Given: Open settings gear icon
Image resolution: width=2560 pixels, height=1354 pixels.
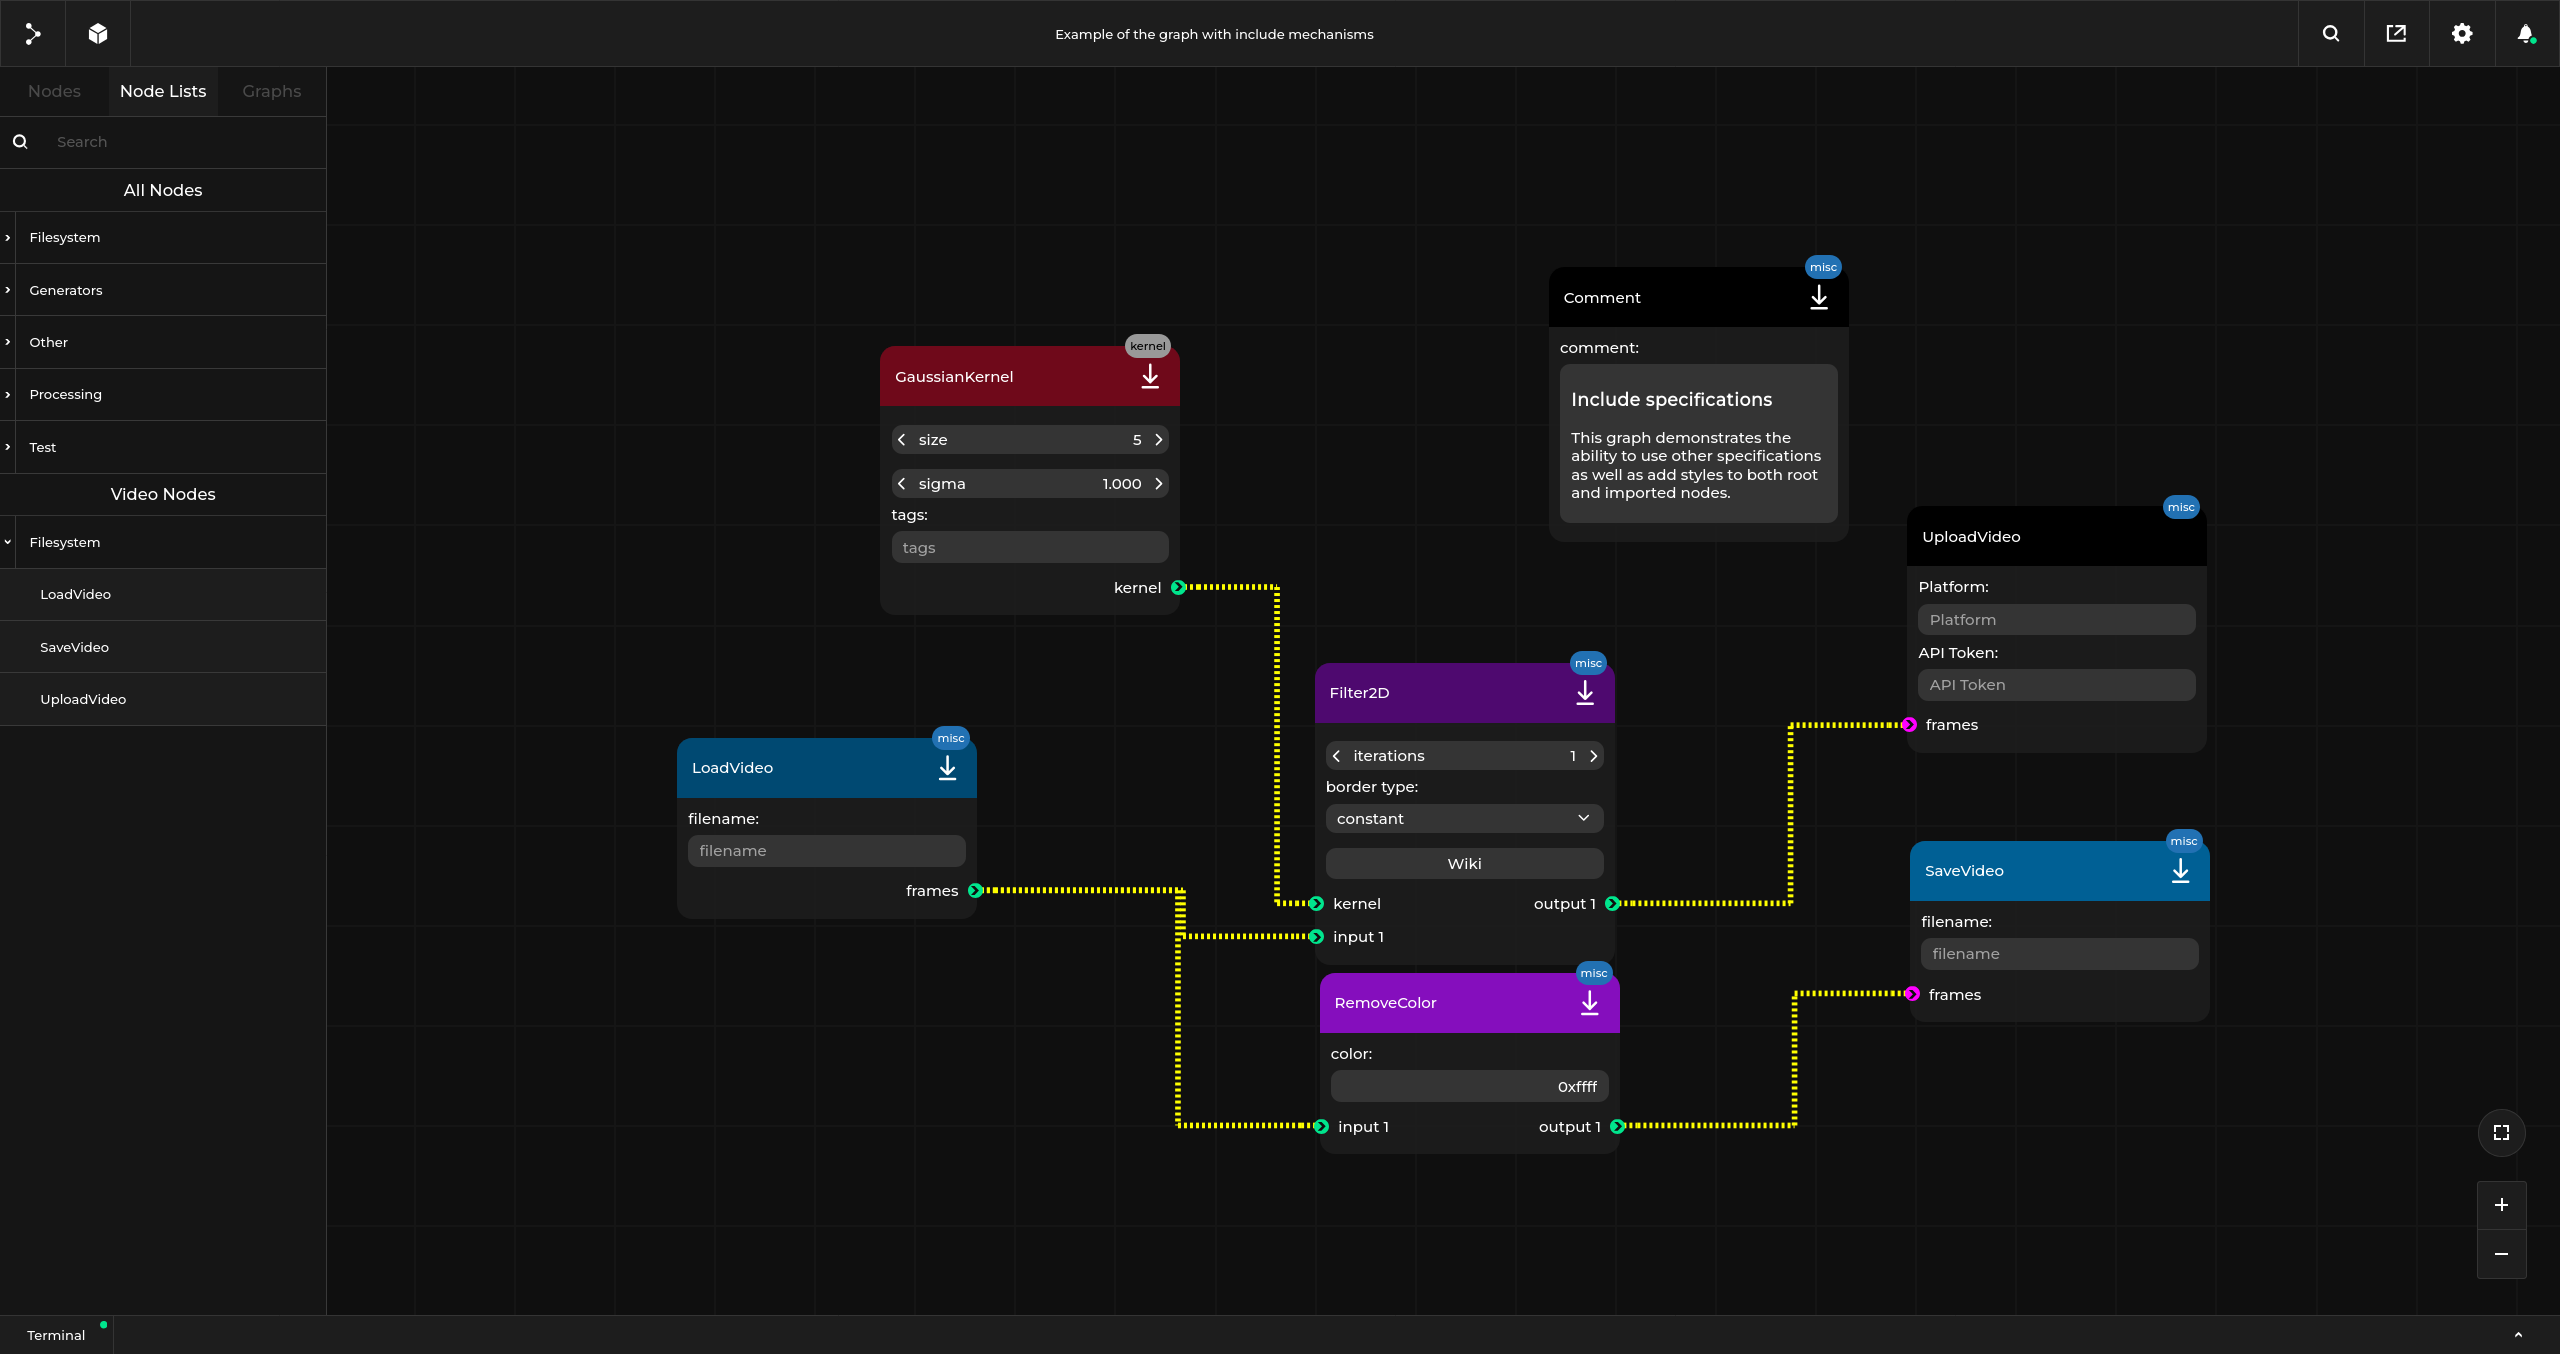Looking at the screenshot, I should tap(2462, 34).
